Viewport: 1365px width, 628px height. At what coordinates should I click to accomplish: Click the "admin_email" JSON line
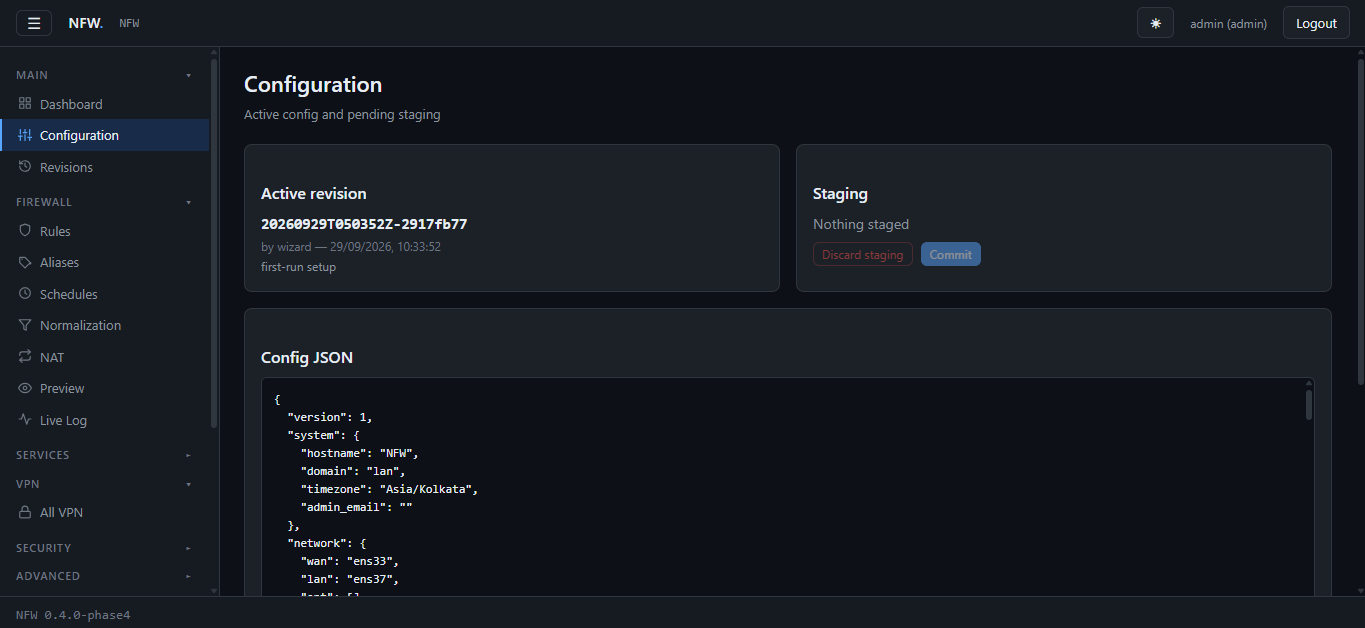357,507
